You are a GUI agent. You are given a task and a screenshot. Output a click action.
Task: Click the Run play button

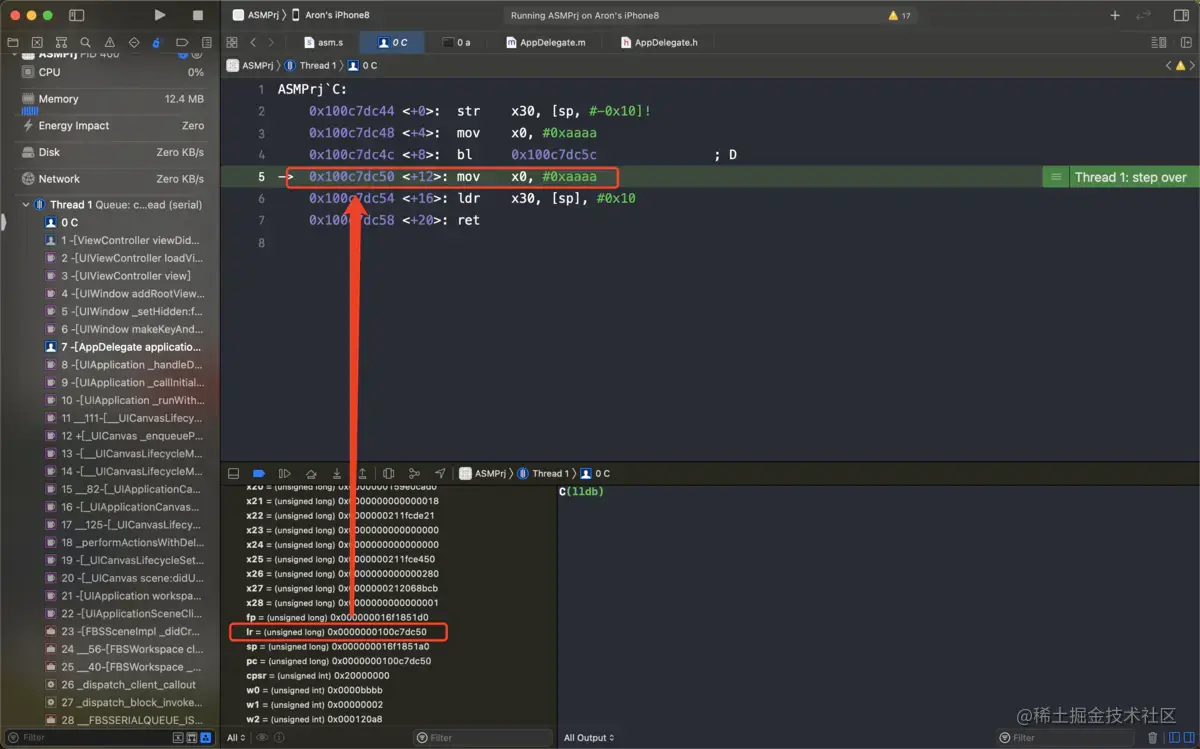160,15
